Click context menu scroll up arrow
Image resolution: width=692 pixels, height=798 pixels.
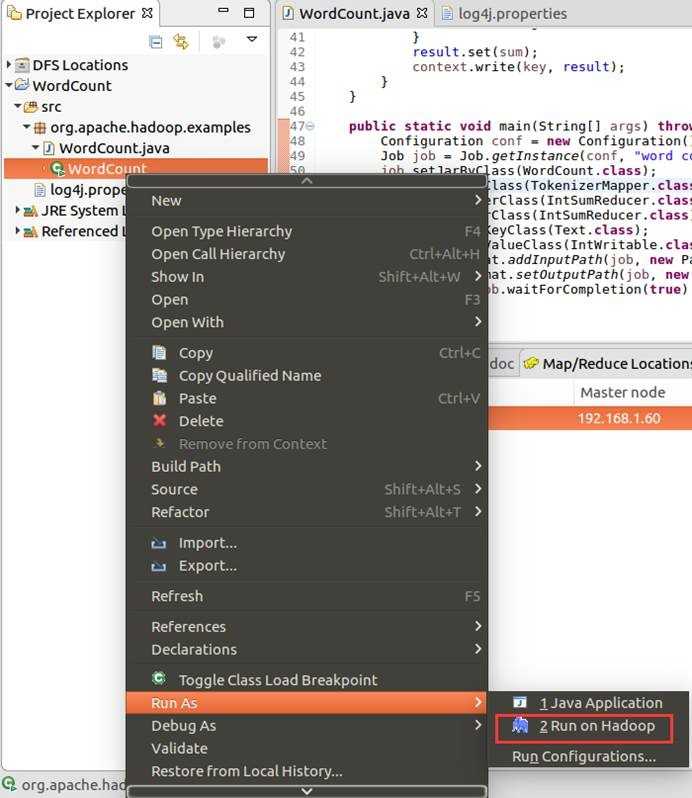tap(307, 181)
